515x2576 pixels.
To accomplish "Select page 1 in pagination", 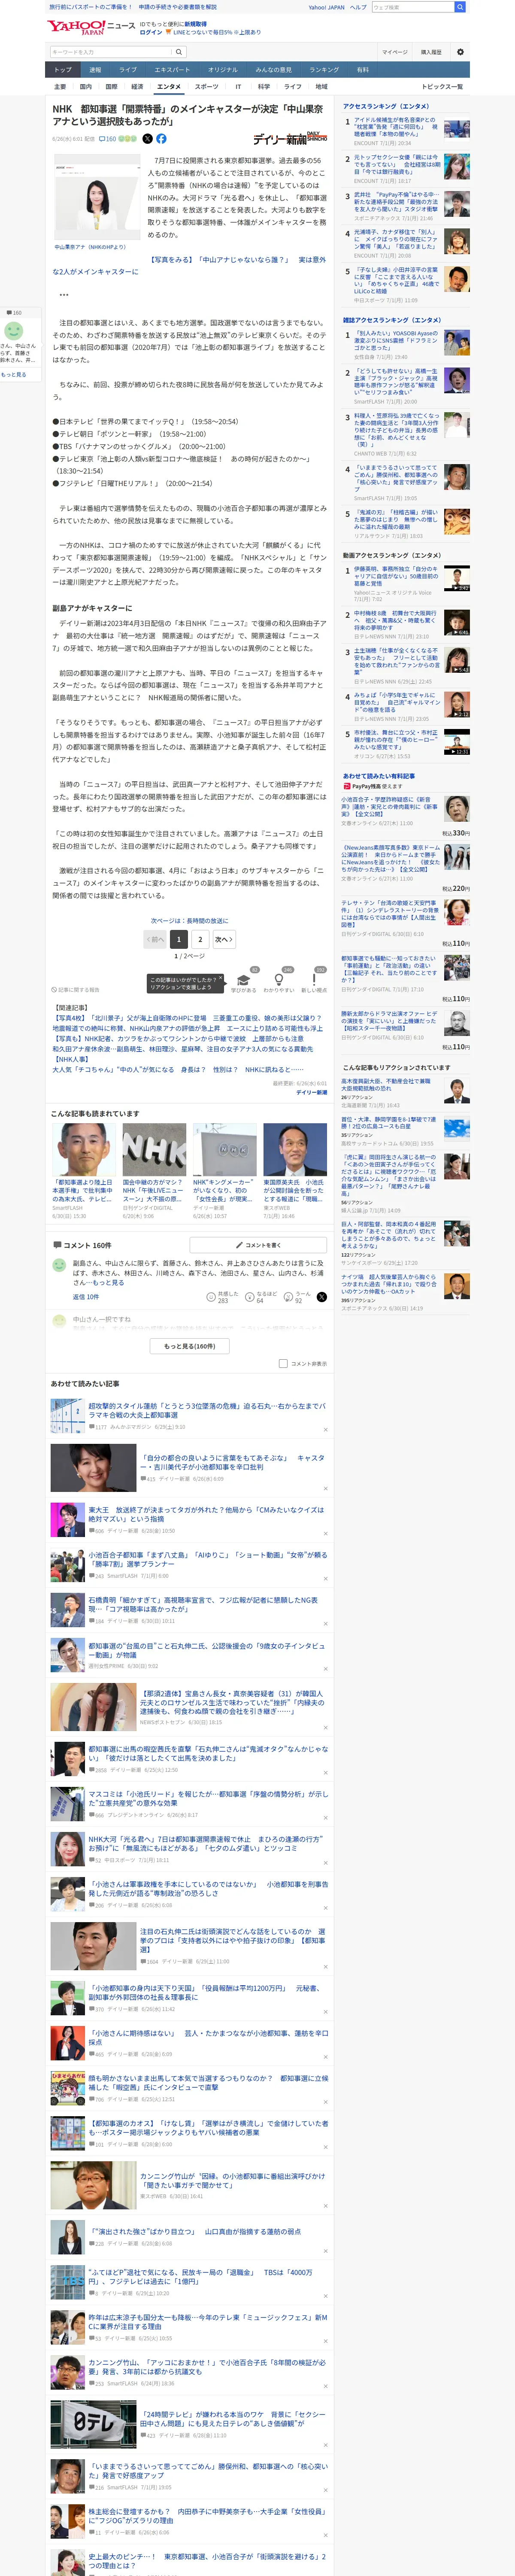I will tap(178, 939).
